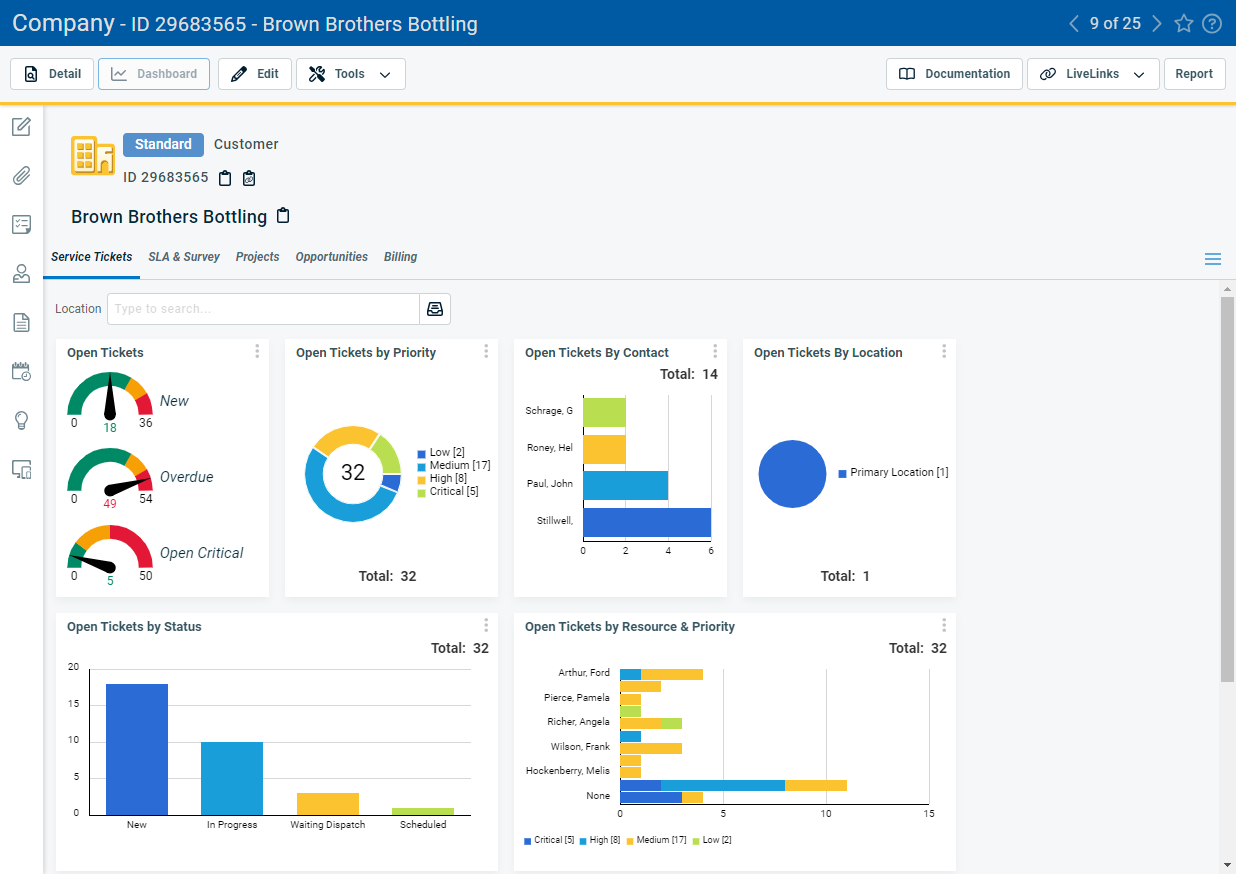Open the help question mark icon

1212,23
